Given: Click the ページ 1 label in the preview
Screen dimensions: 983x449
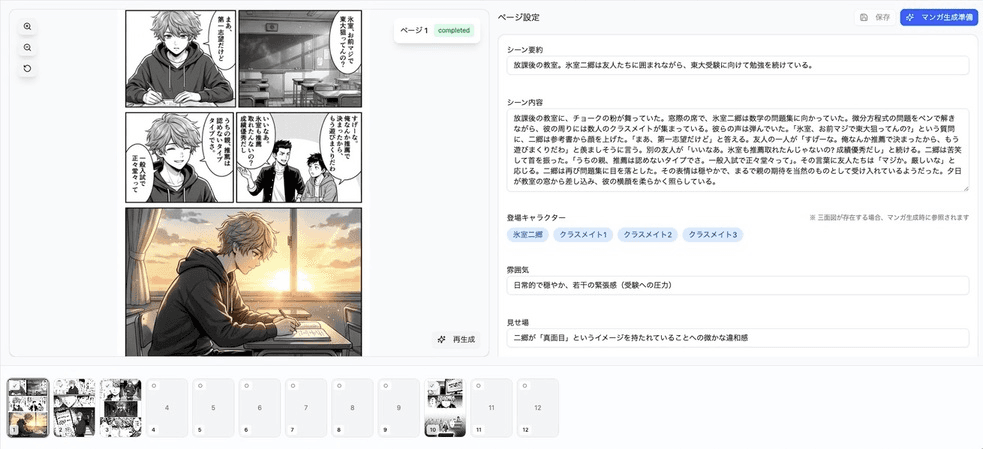Looking at the screenshot, I should point(414,30).
